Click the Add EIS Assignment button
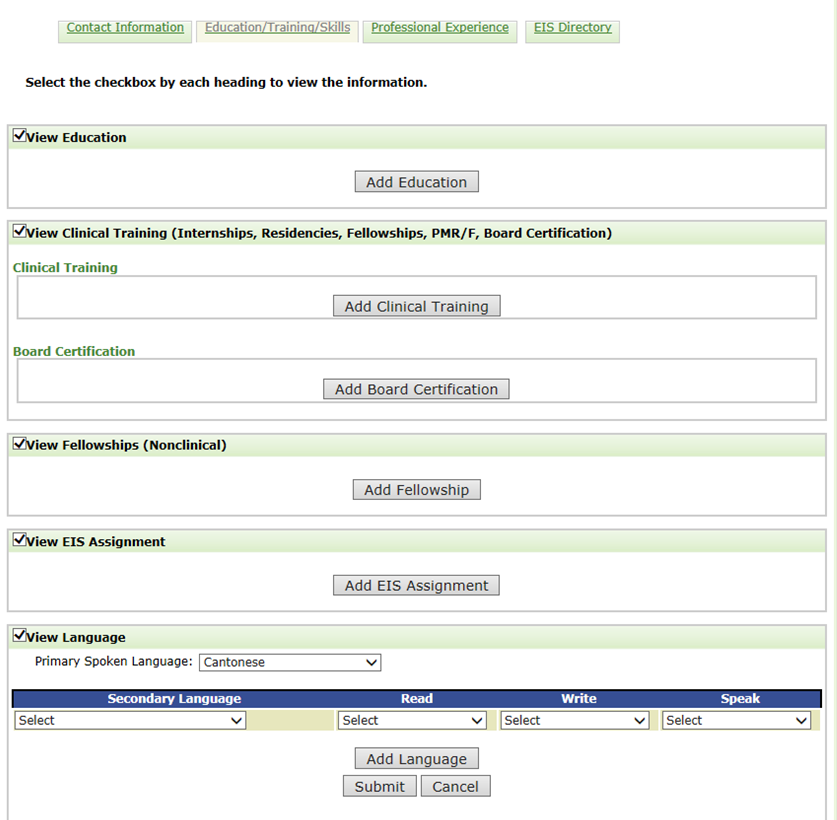Screen dimensions: 837x820 (416, 585)
